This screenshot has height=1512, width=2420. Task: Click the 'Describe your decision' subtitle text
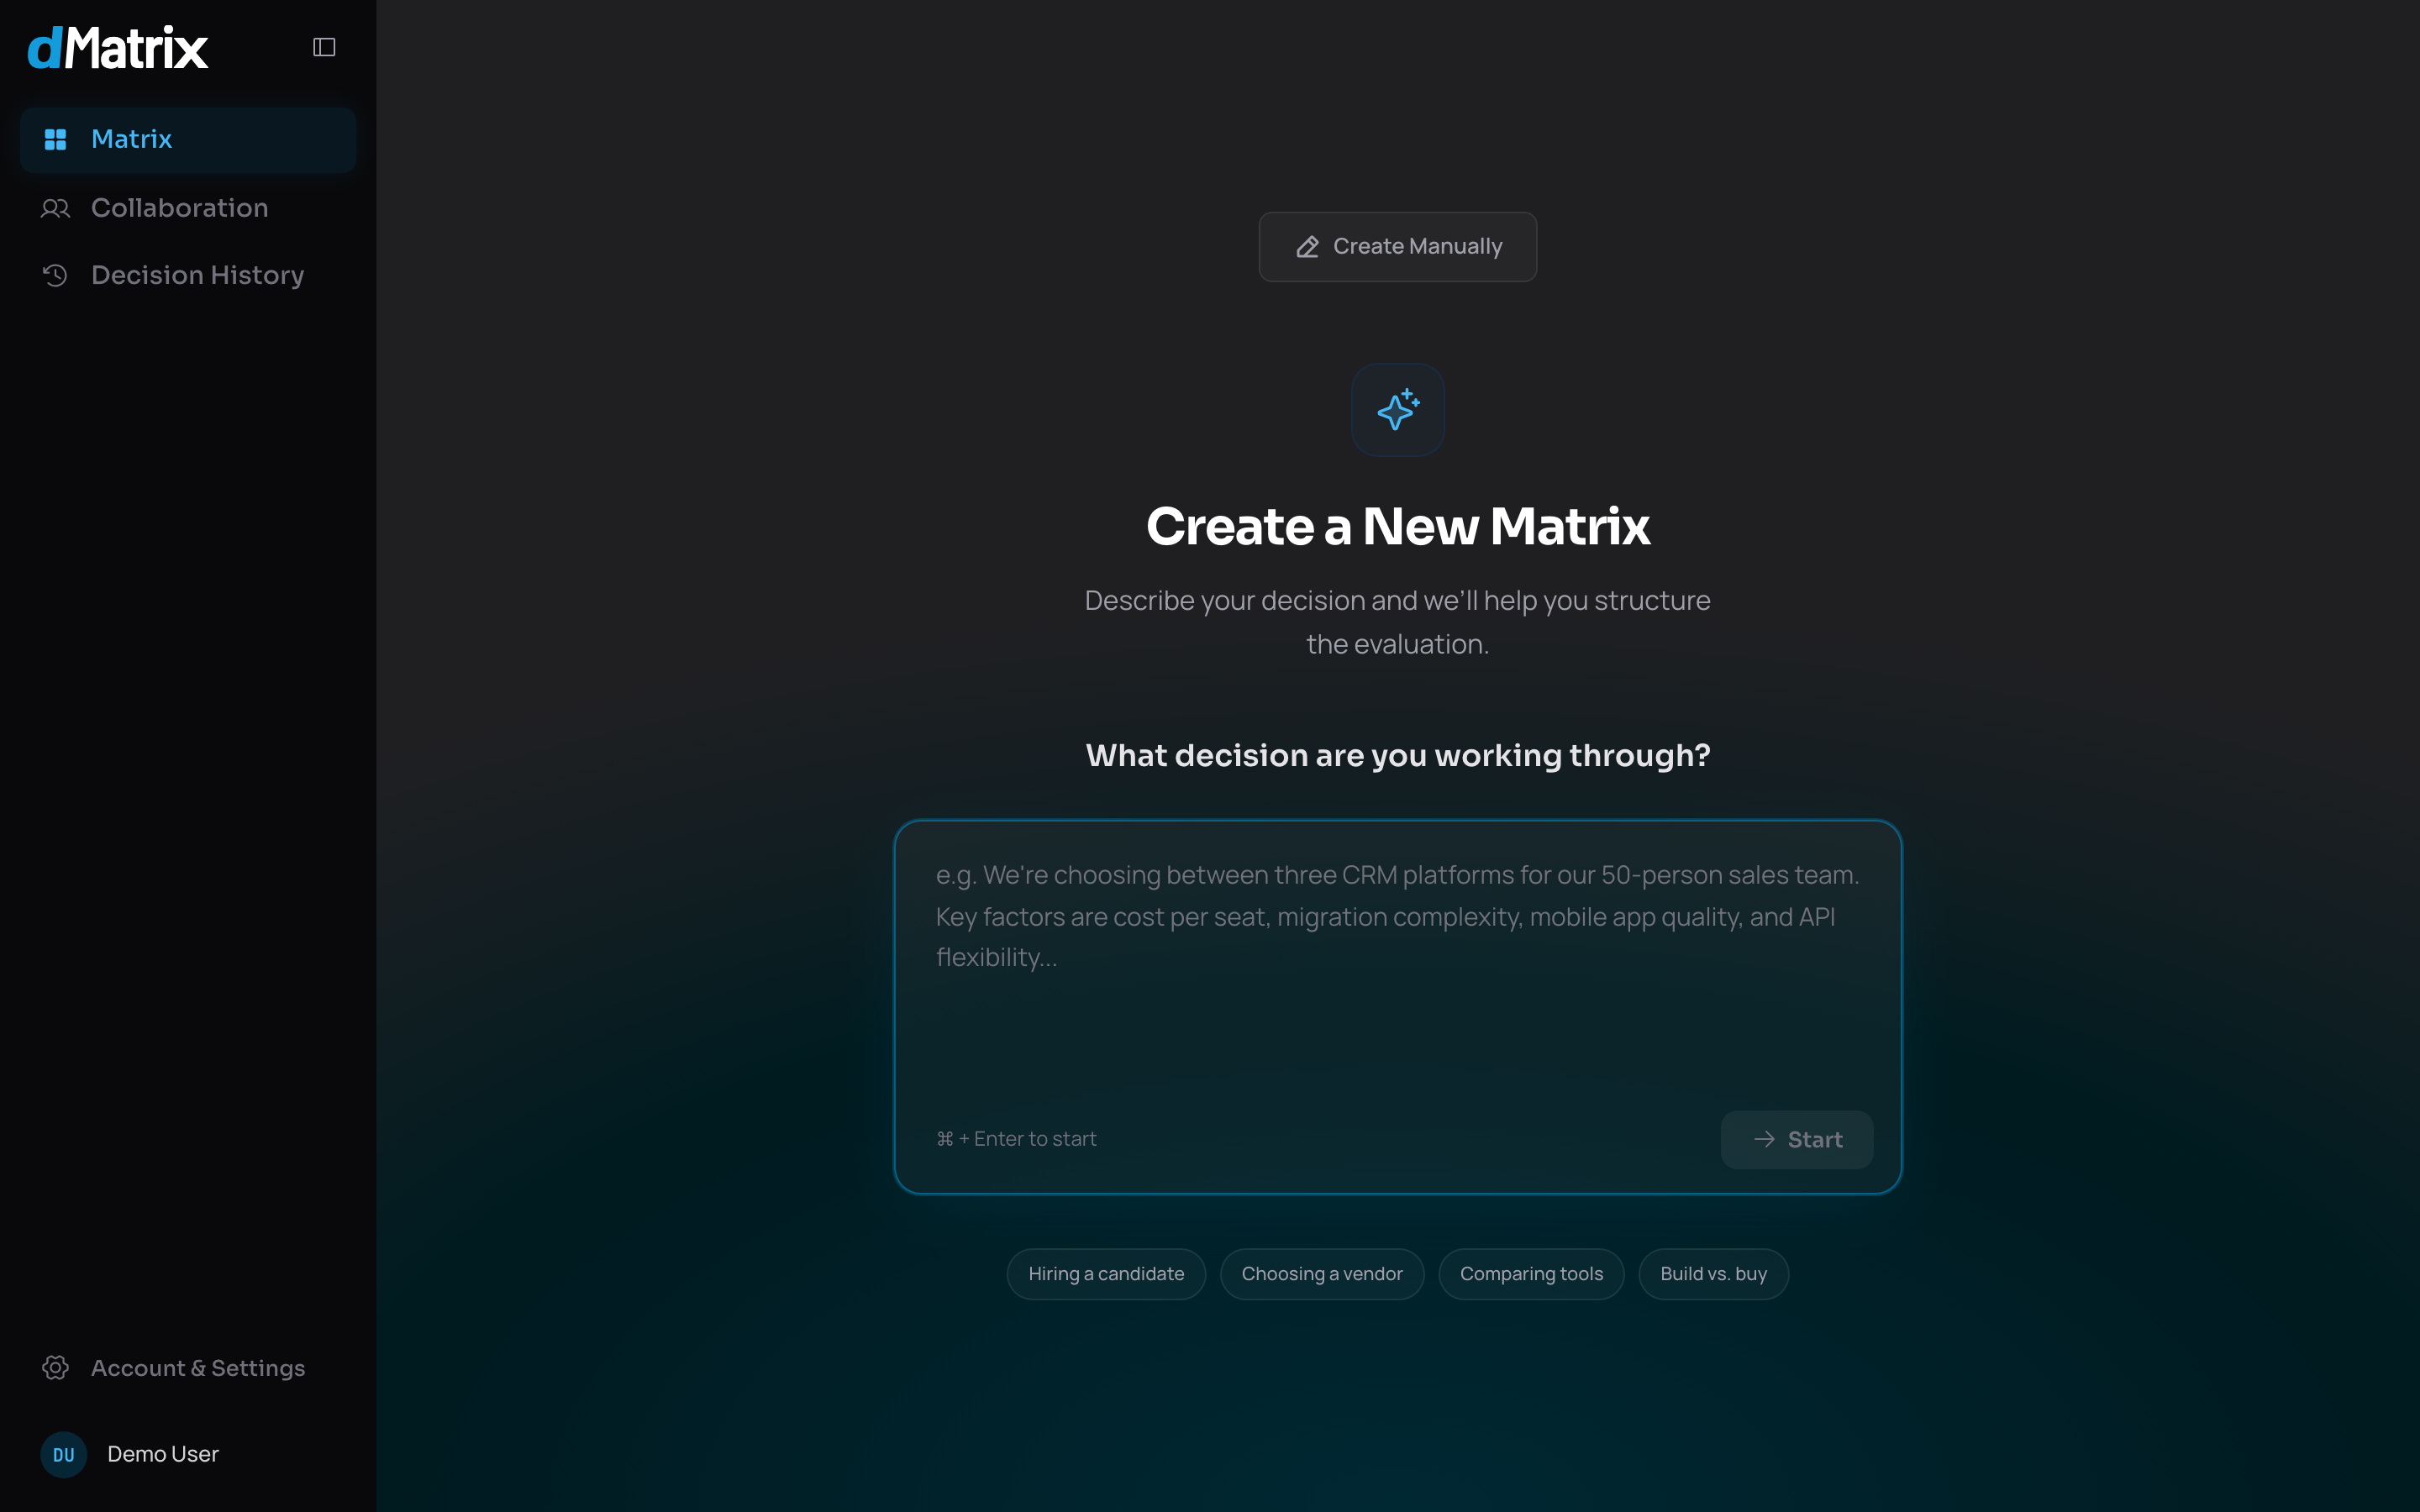[x=1397, y=622]
